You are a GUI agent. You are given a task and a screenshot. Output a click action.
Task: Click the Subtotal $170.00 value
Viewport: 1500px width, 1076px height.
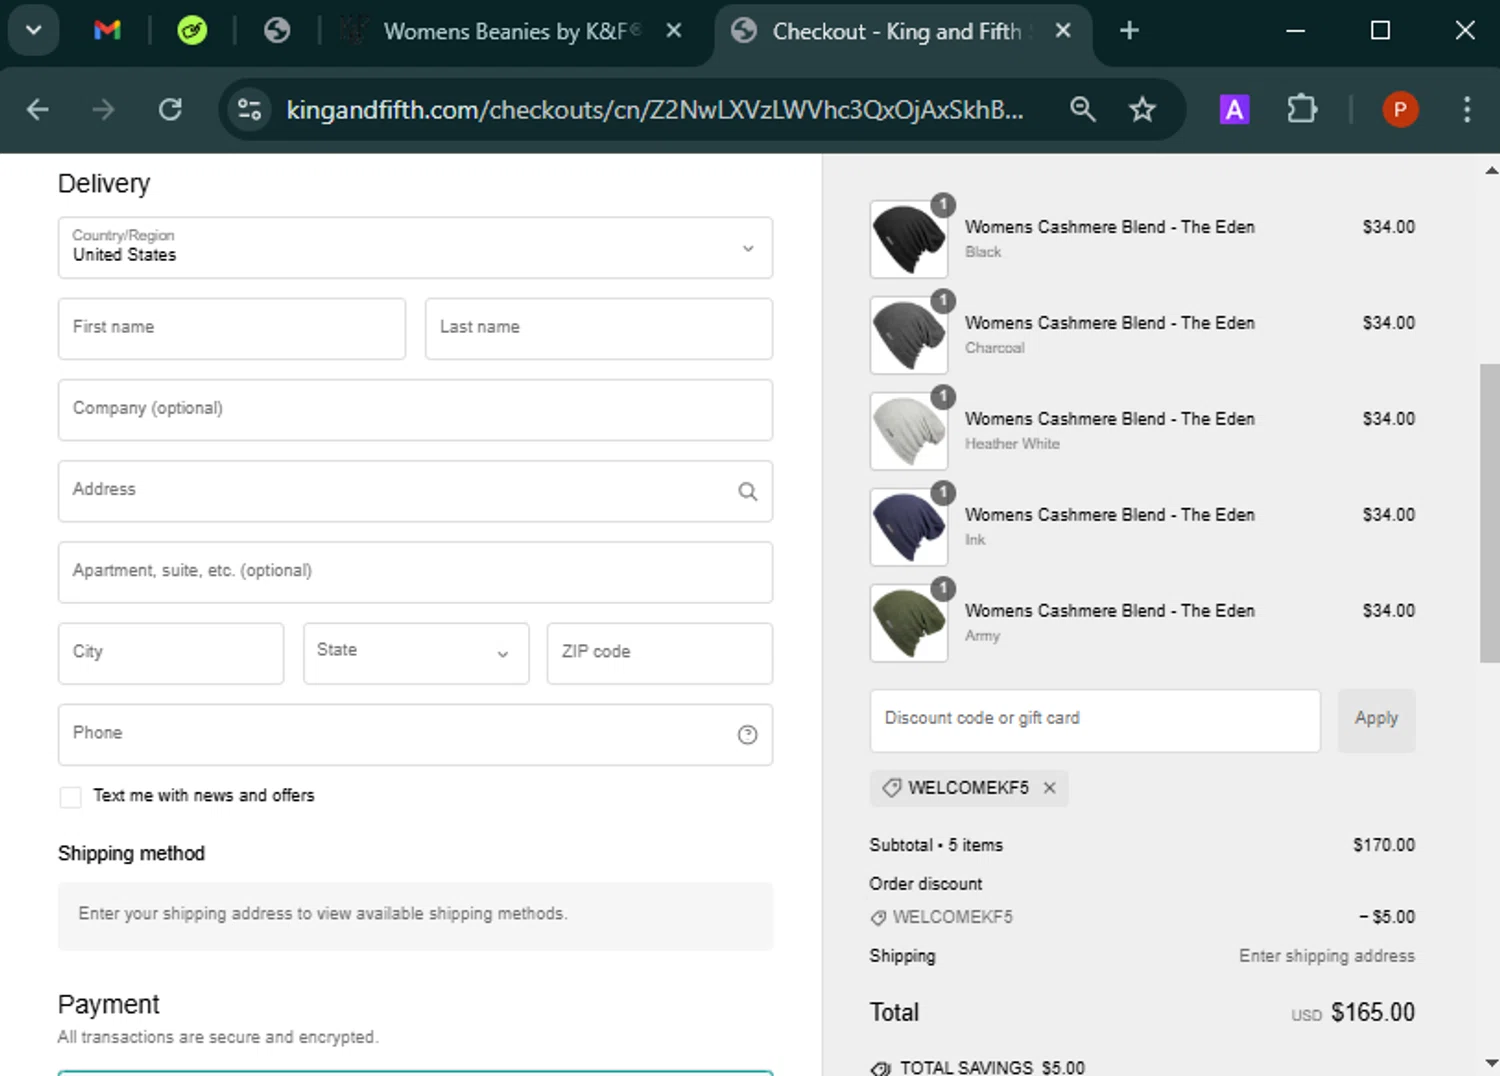tap(1384, 845)
